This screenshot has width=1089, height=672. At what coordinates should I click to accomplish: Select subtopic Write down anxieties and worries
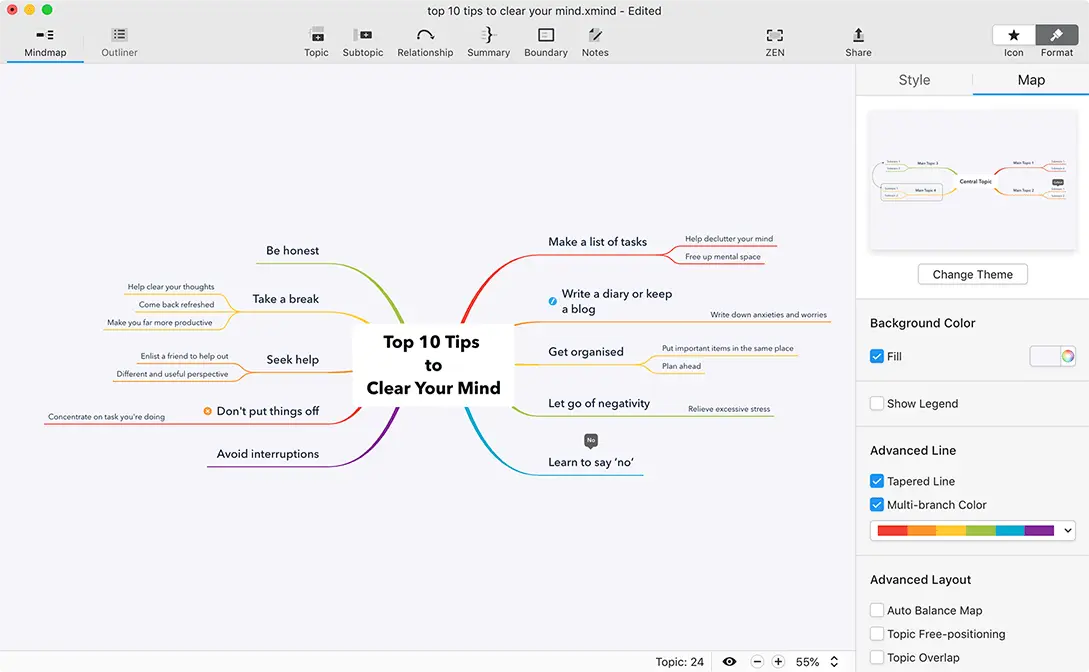pos(768,314)
